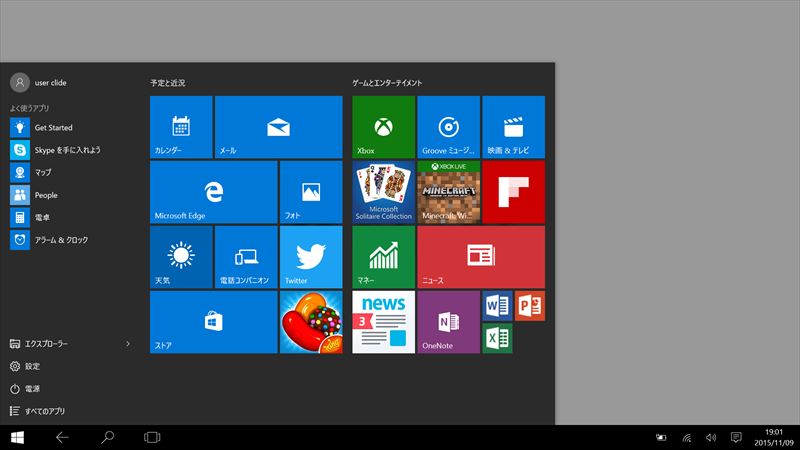Open the Mail tile
This screenshot has height=450, width=800.
coord(279,127)
